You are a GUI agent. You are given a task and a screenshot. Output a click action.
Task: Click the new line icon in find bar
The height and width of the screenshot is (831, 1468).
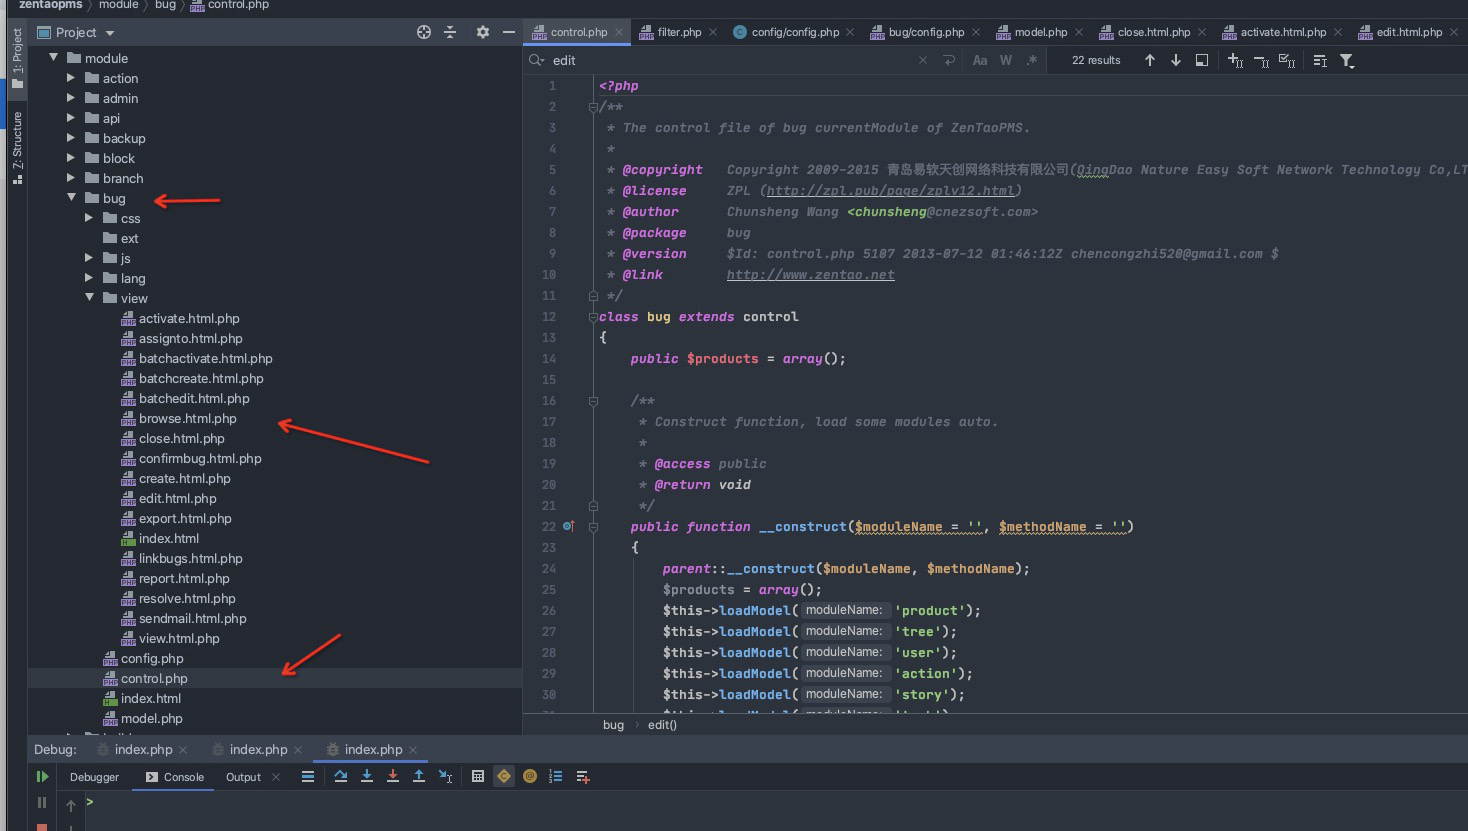tap(949, 60)
